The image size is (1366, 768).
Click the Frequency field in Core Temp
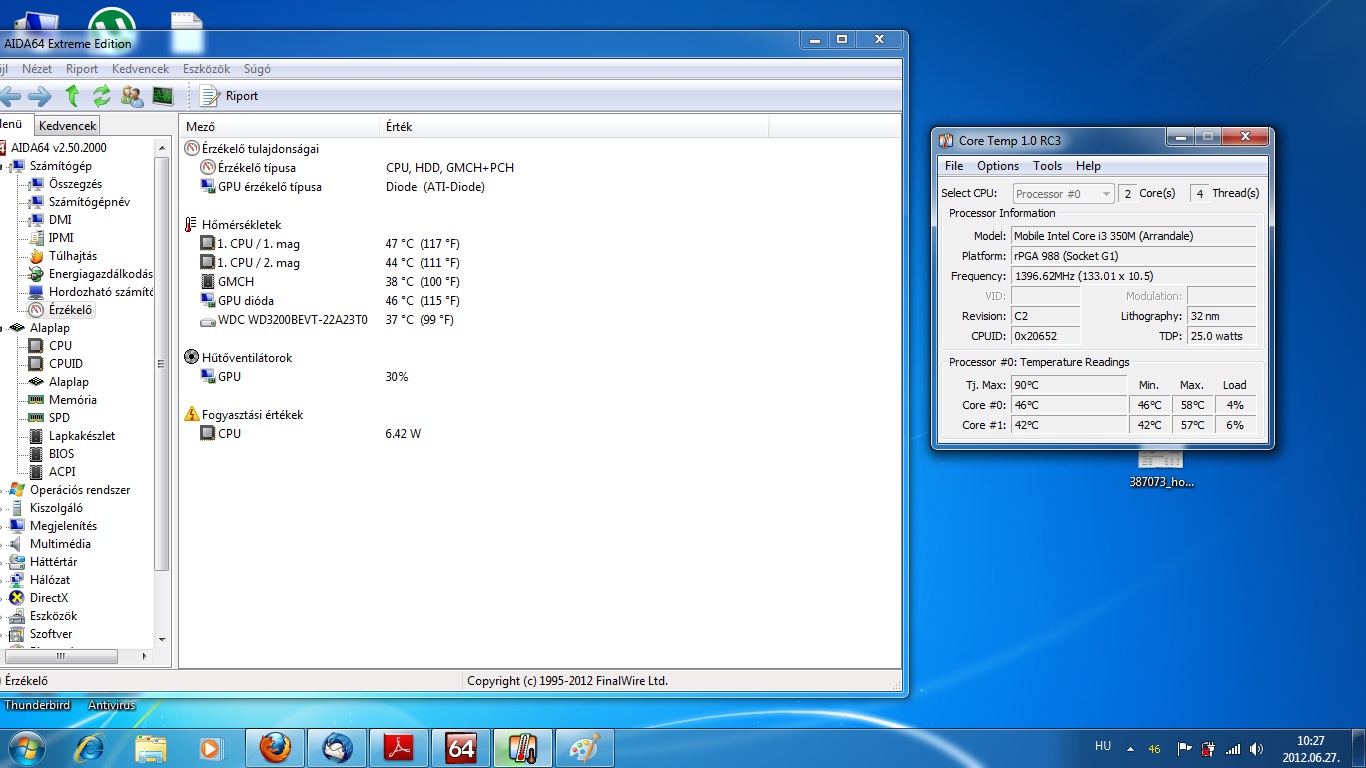pyautogui.click(x=1133, y=276)
